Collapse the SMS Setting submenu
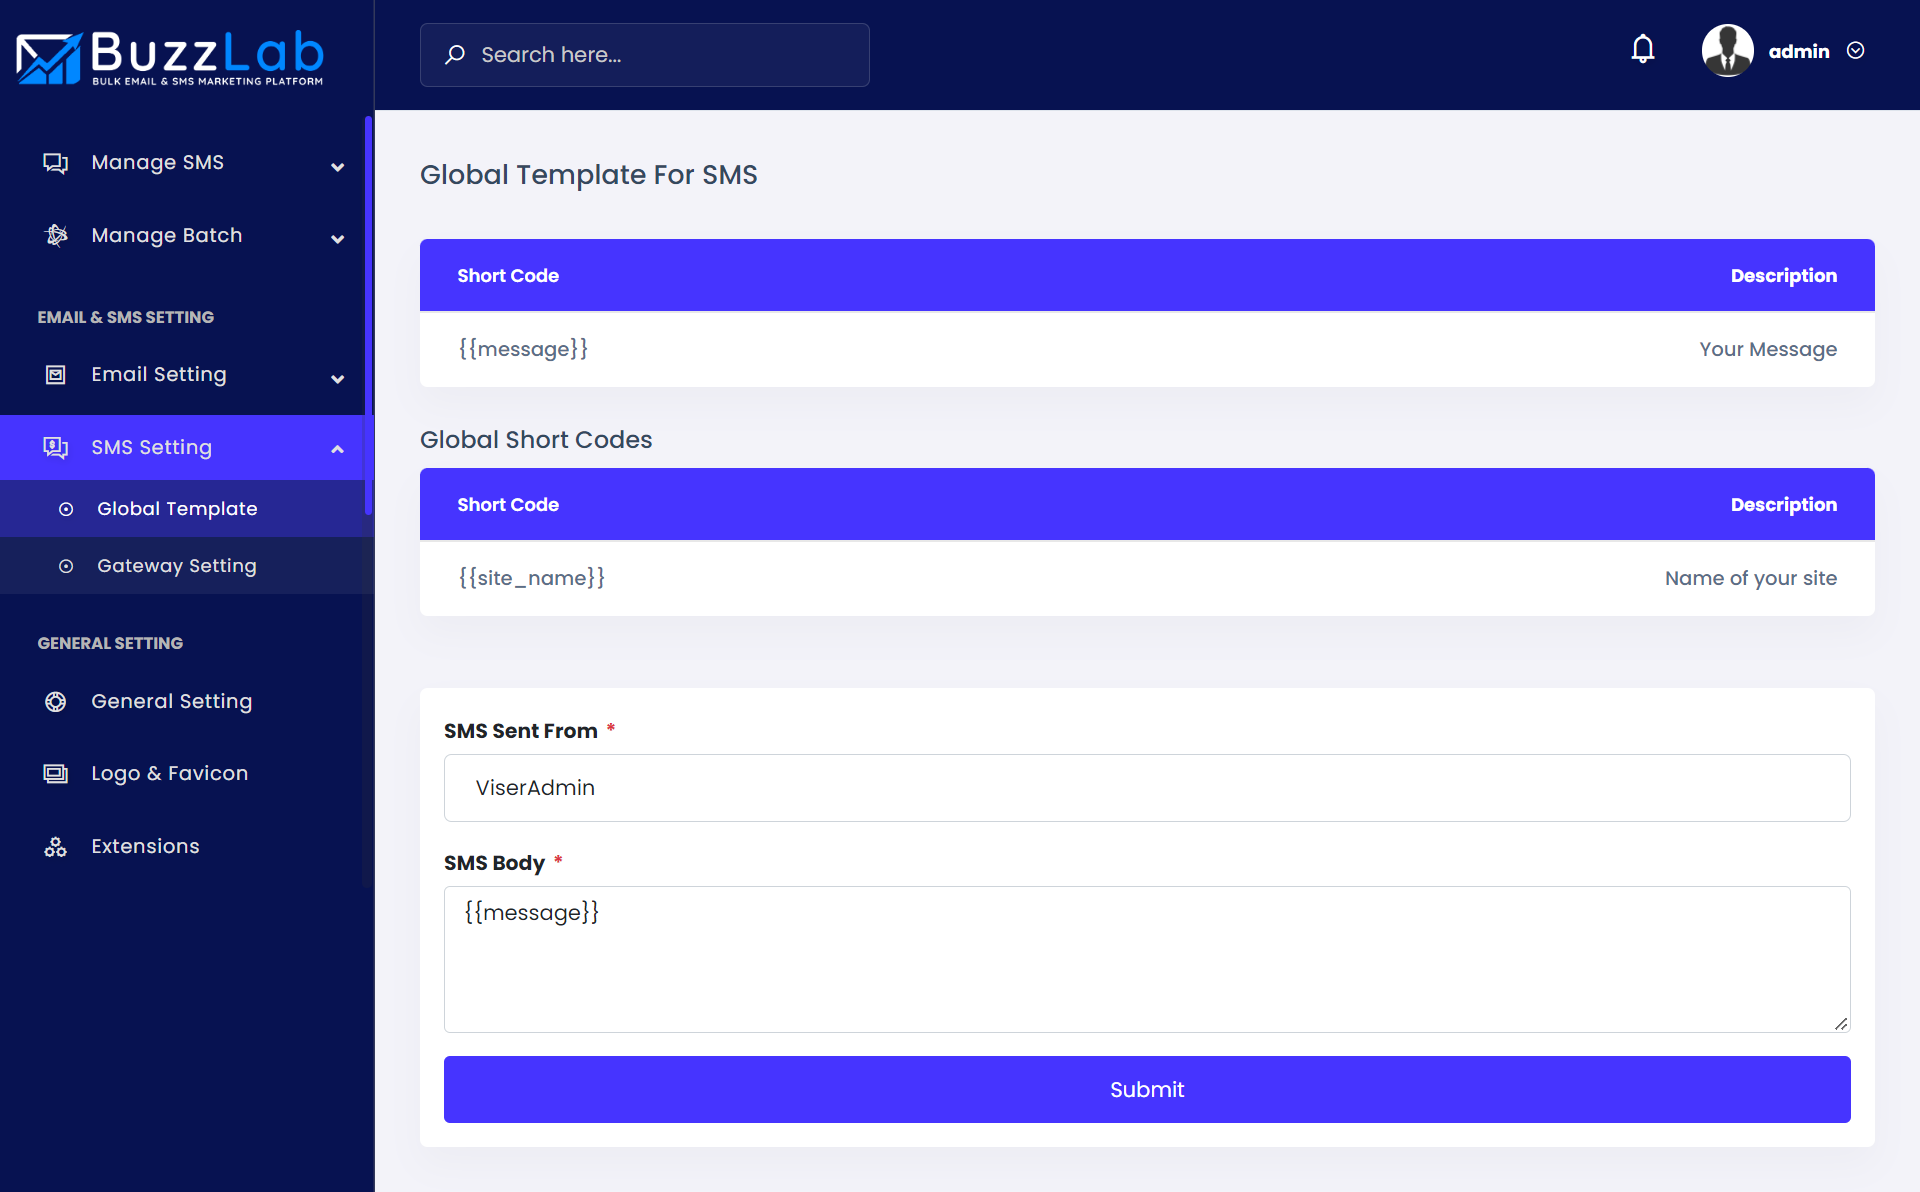The width and height of the screenshot is (1920, 1192). 337,449
